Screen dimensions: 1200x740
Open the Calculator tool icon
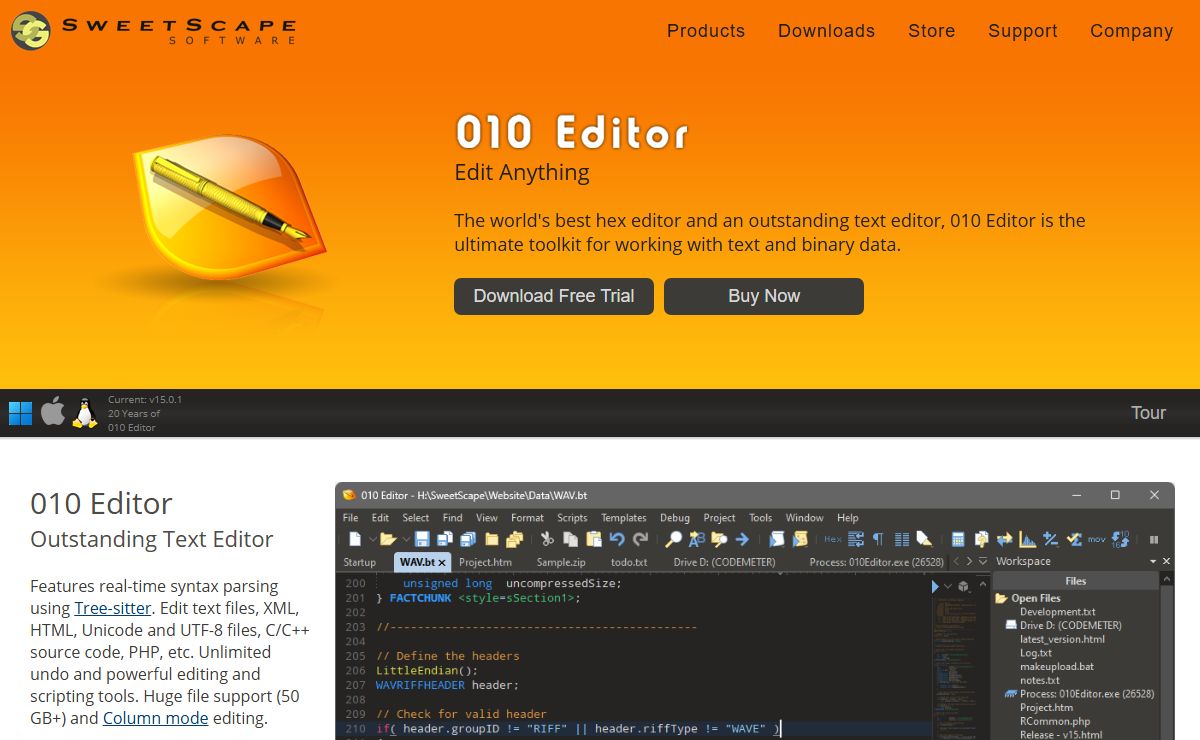pos(958,539)
